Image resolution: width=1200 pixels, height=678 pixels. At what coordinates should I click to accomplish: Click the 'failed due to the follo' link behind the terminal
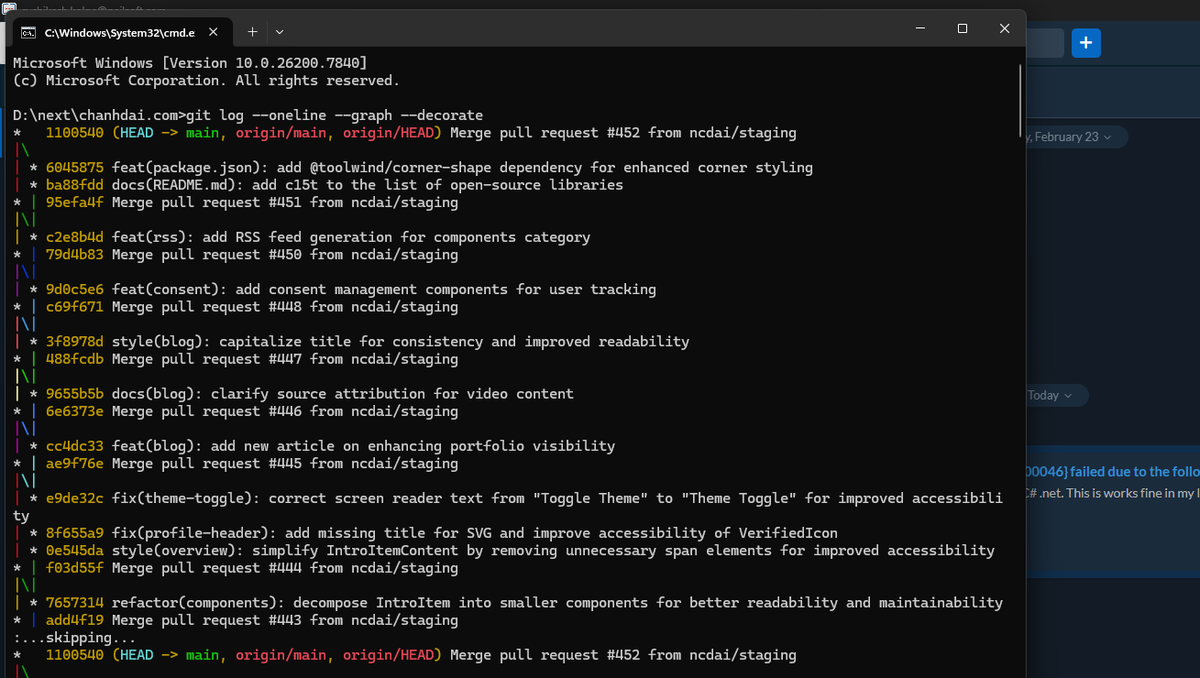[1135, 471]
